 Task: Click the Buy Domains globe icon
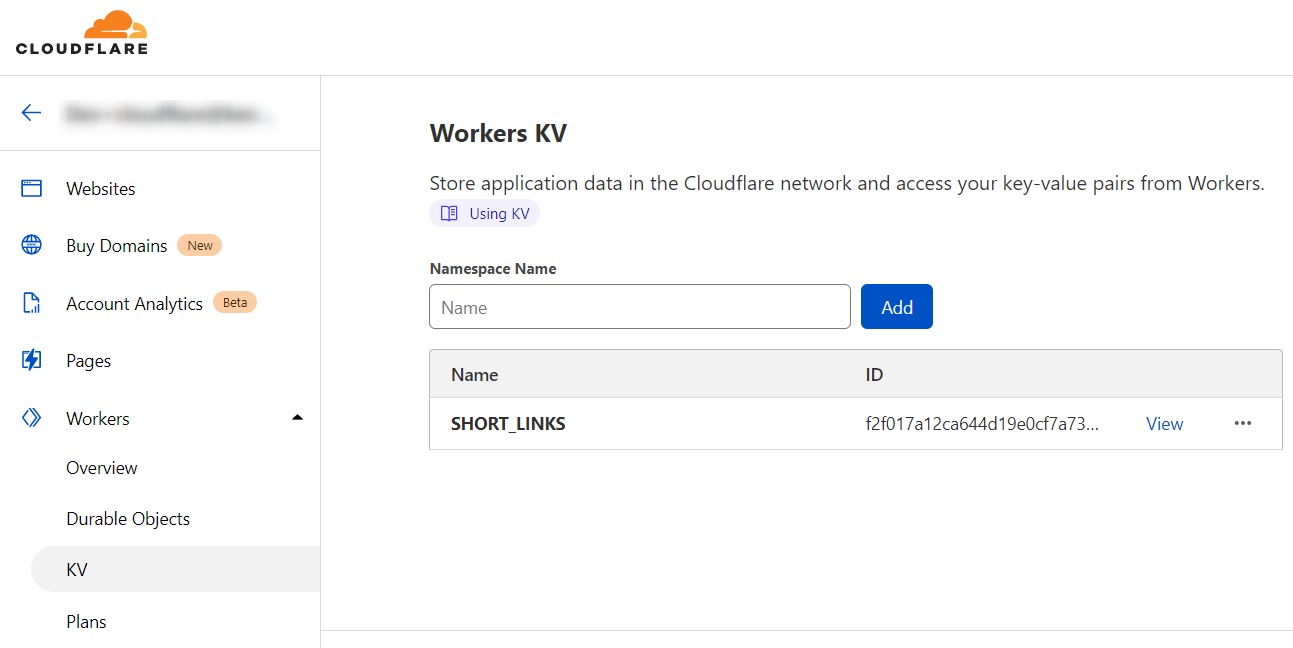[x=32, y=245]
